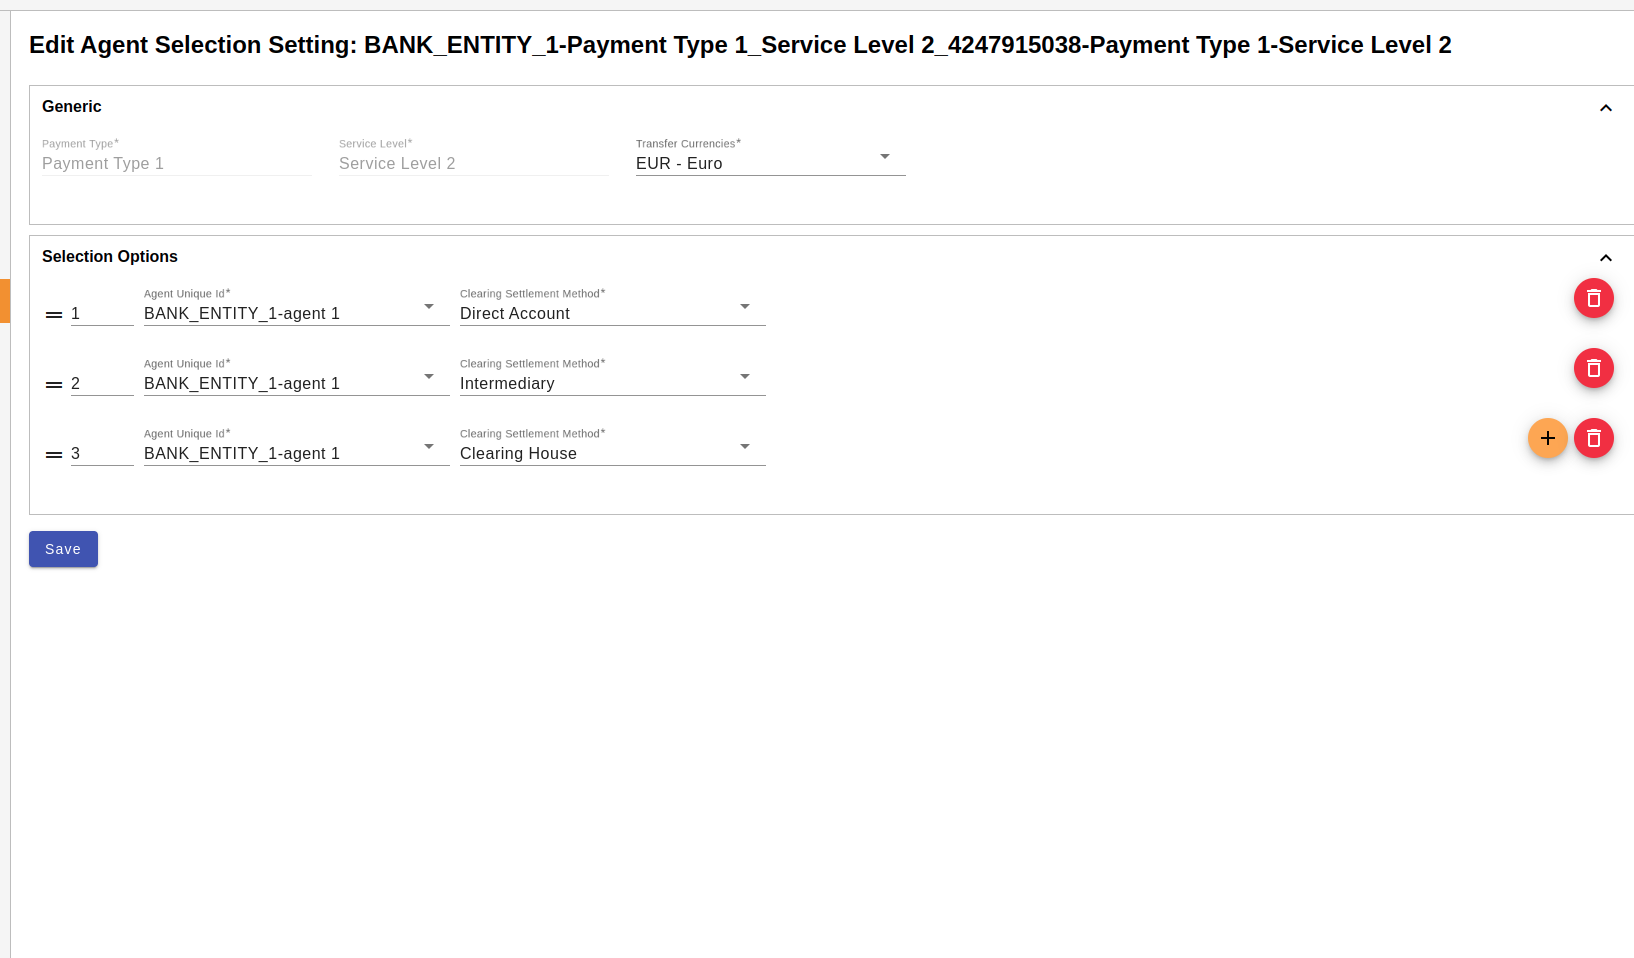1634x958 pixels.
Task: Collapse the Selection Options section
Action: point(1605,258)
